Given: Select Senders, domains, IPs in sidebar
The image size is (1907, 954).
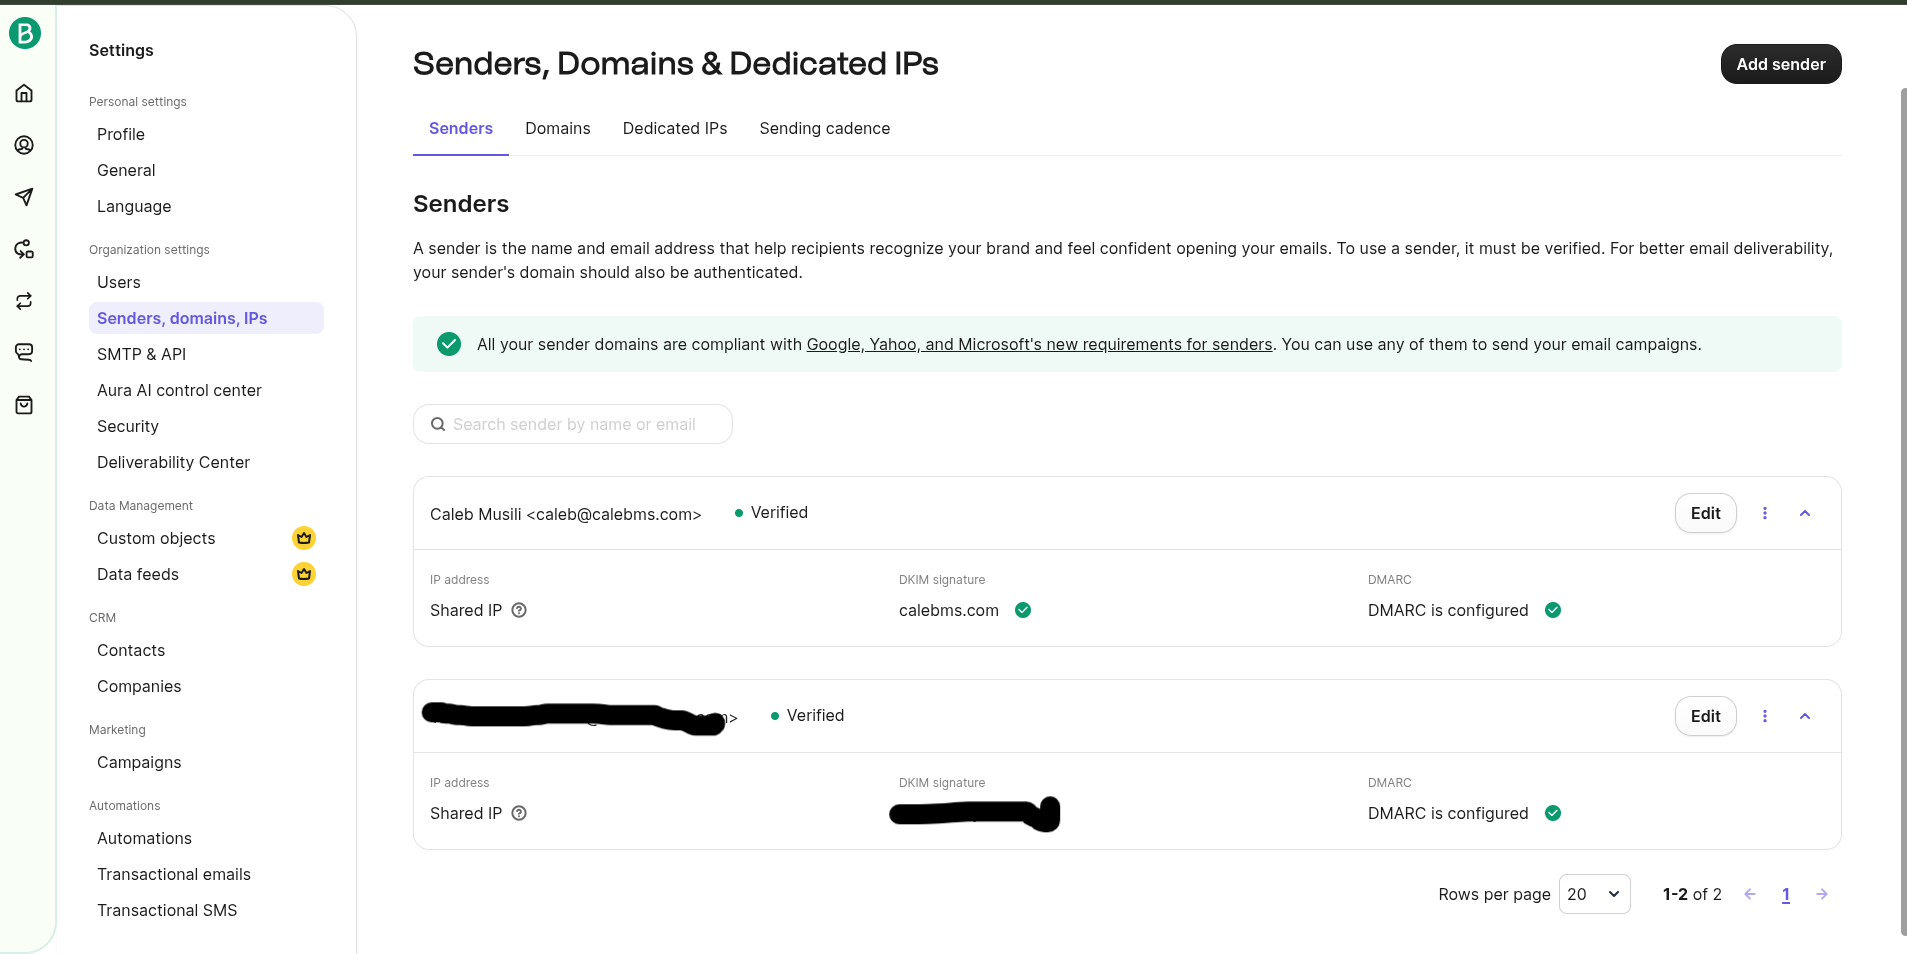Looking at the screenshot, I should pyautogui.click(x=206, y=318).
